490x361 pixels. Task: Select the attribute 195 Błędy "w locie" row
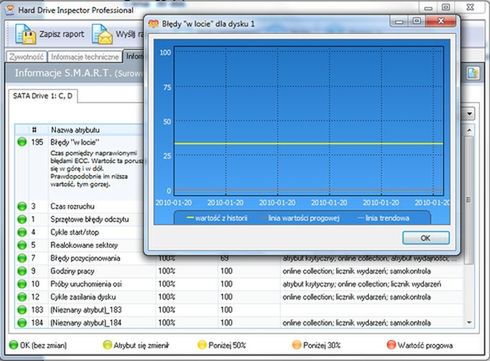(80, 168)
